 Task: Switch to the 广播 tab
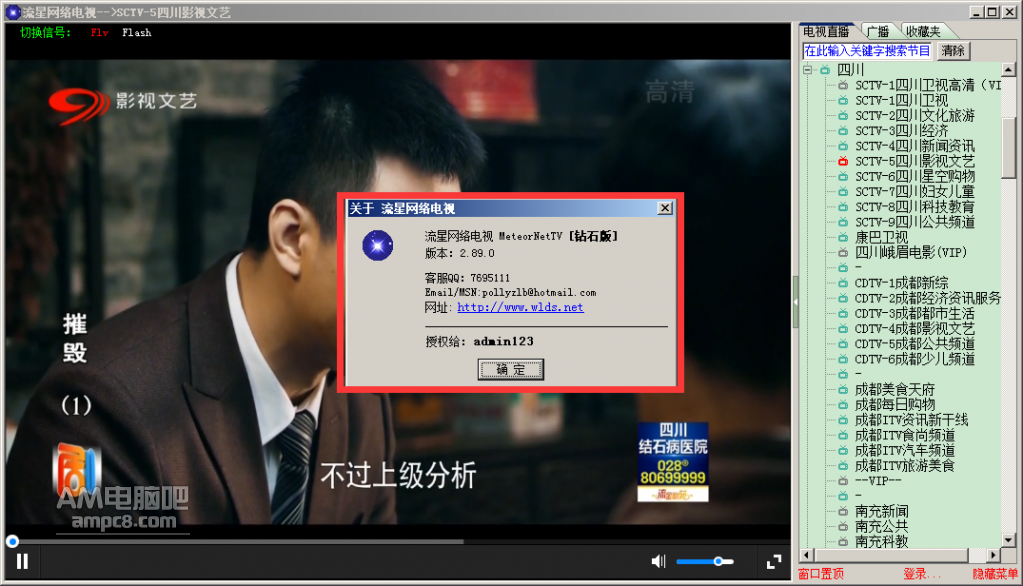878,31
